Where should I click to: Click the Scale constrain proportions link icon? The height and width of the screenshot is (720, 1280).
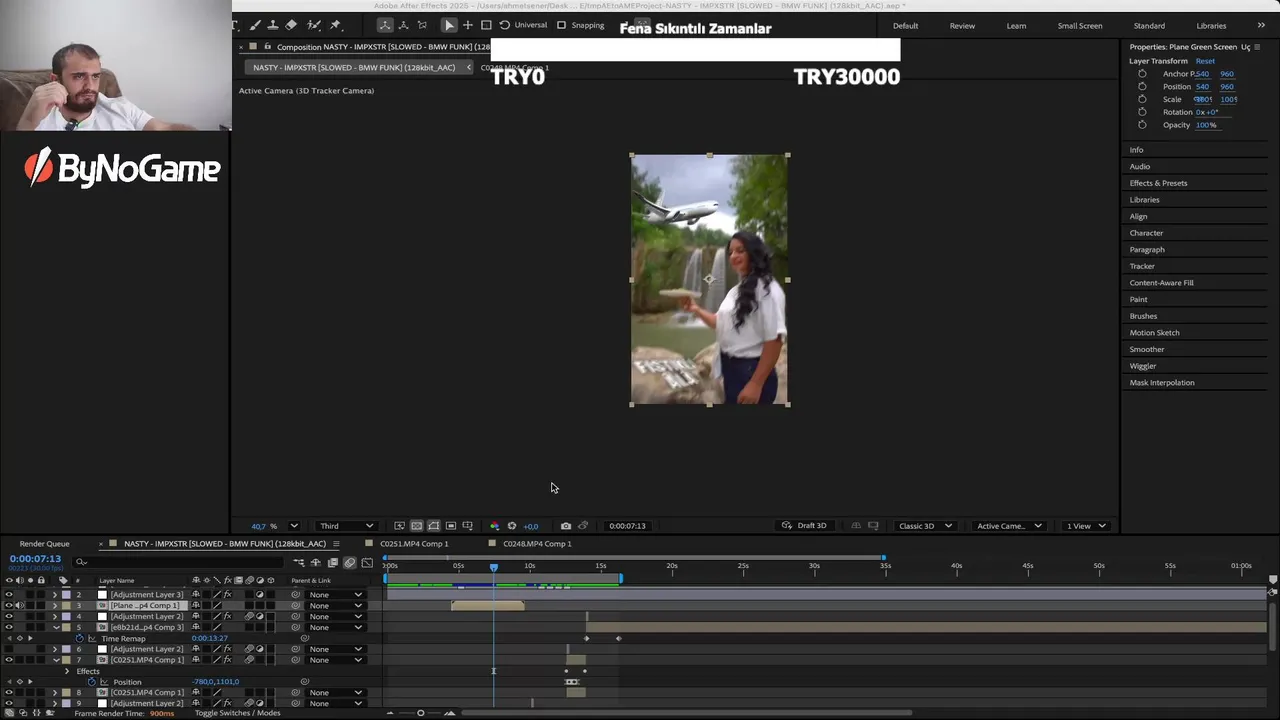tap(1198, 99)
